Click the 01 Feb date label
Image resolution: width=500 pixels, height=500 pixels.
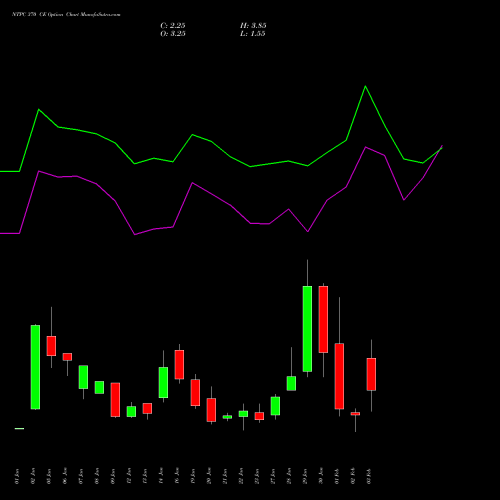[337, 476]
